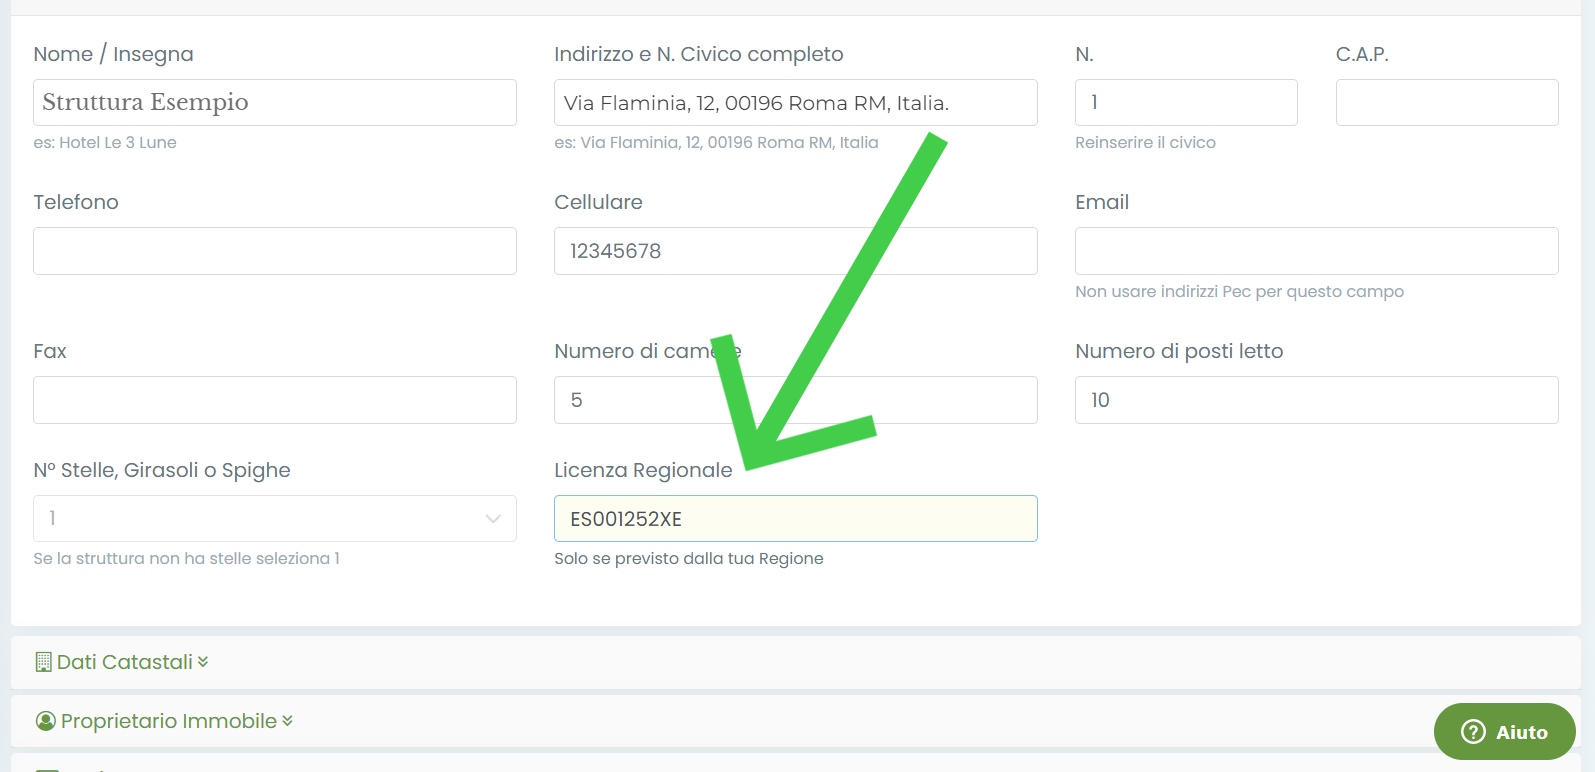Click the person icon beside Proprietario Immobile
Image resolution: width=1595 pixels, height=772 pixels.
[46, 720]
